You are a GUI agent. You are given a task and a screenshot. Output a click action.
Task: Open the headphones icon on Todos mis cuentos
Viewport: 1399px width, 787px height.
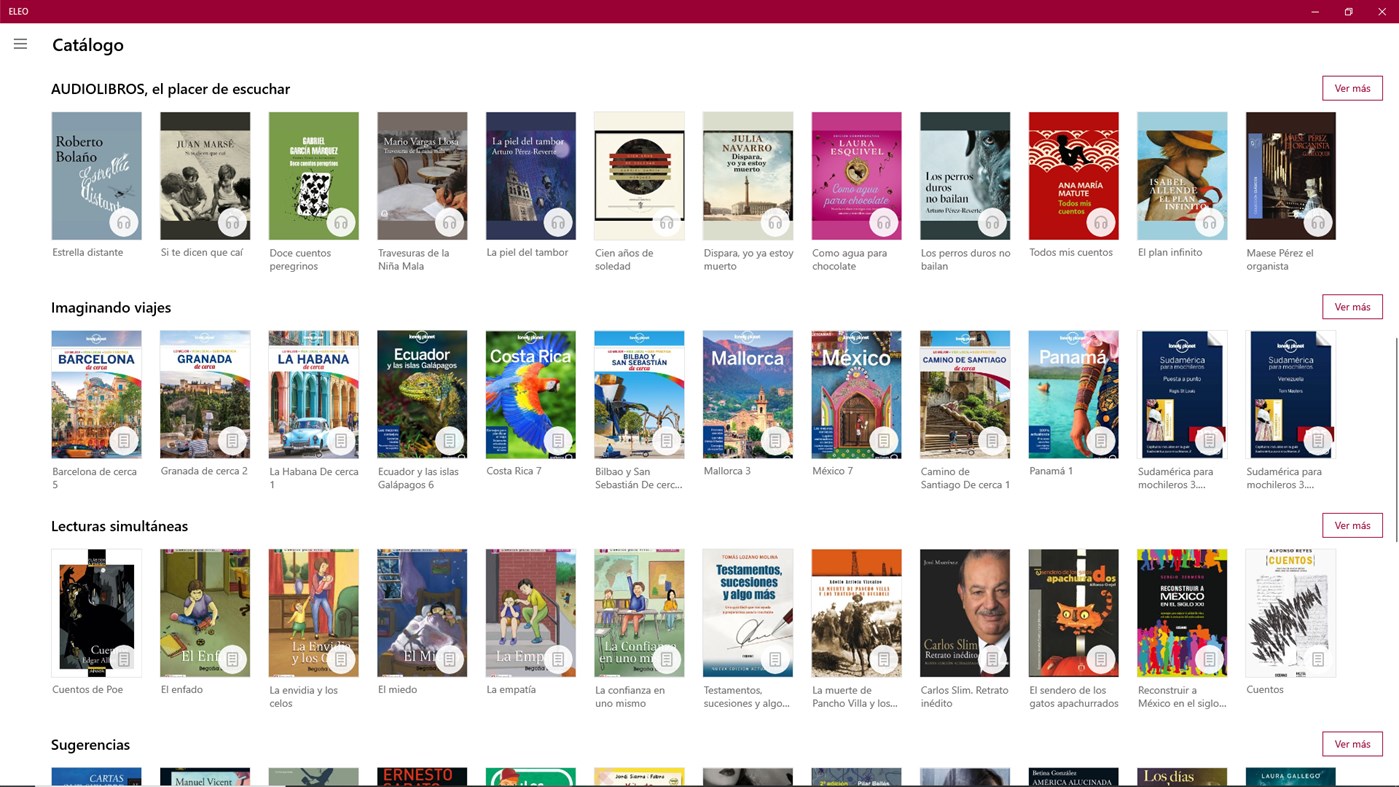pos(1101,222)
